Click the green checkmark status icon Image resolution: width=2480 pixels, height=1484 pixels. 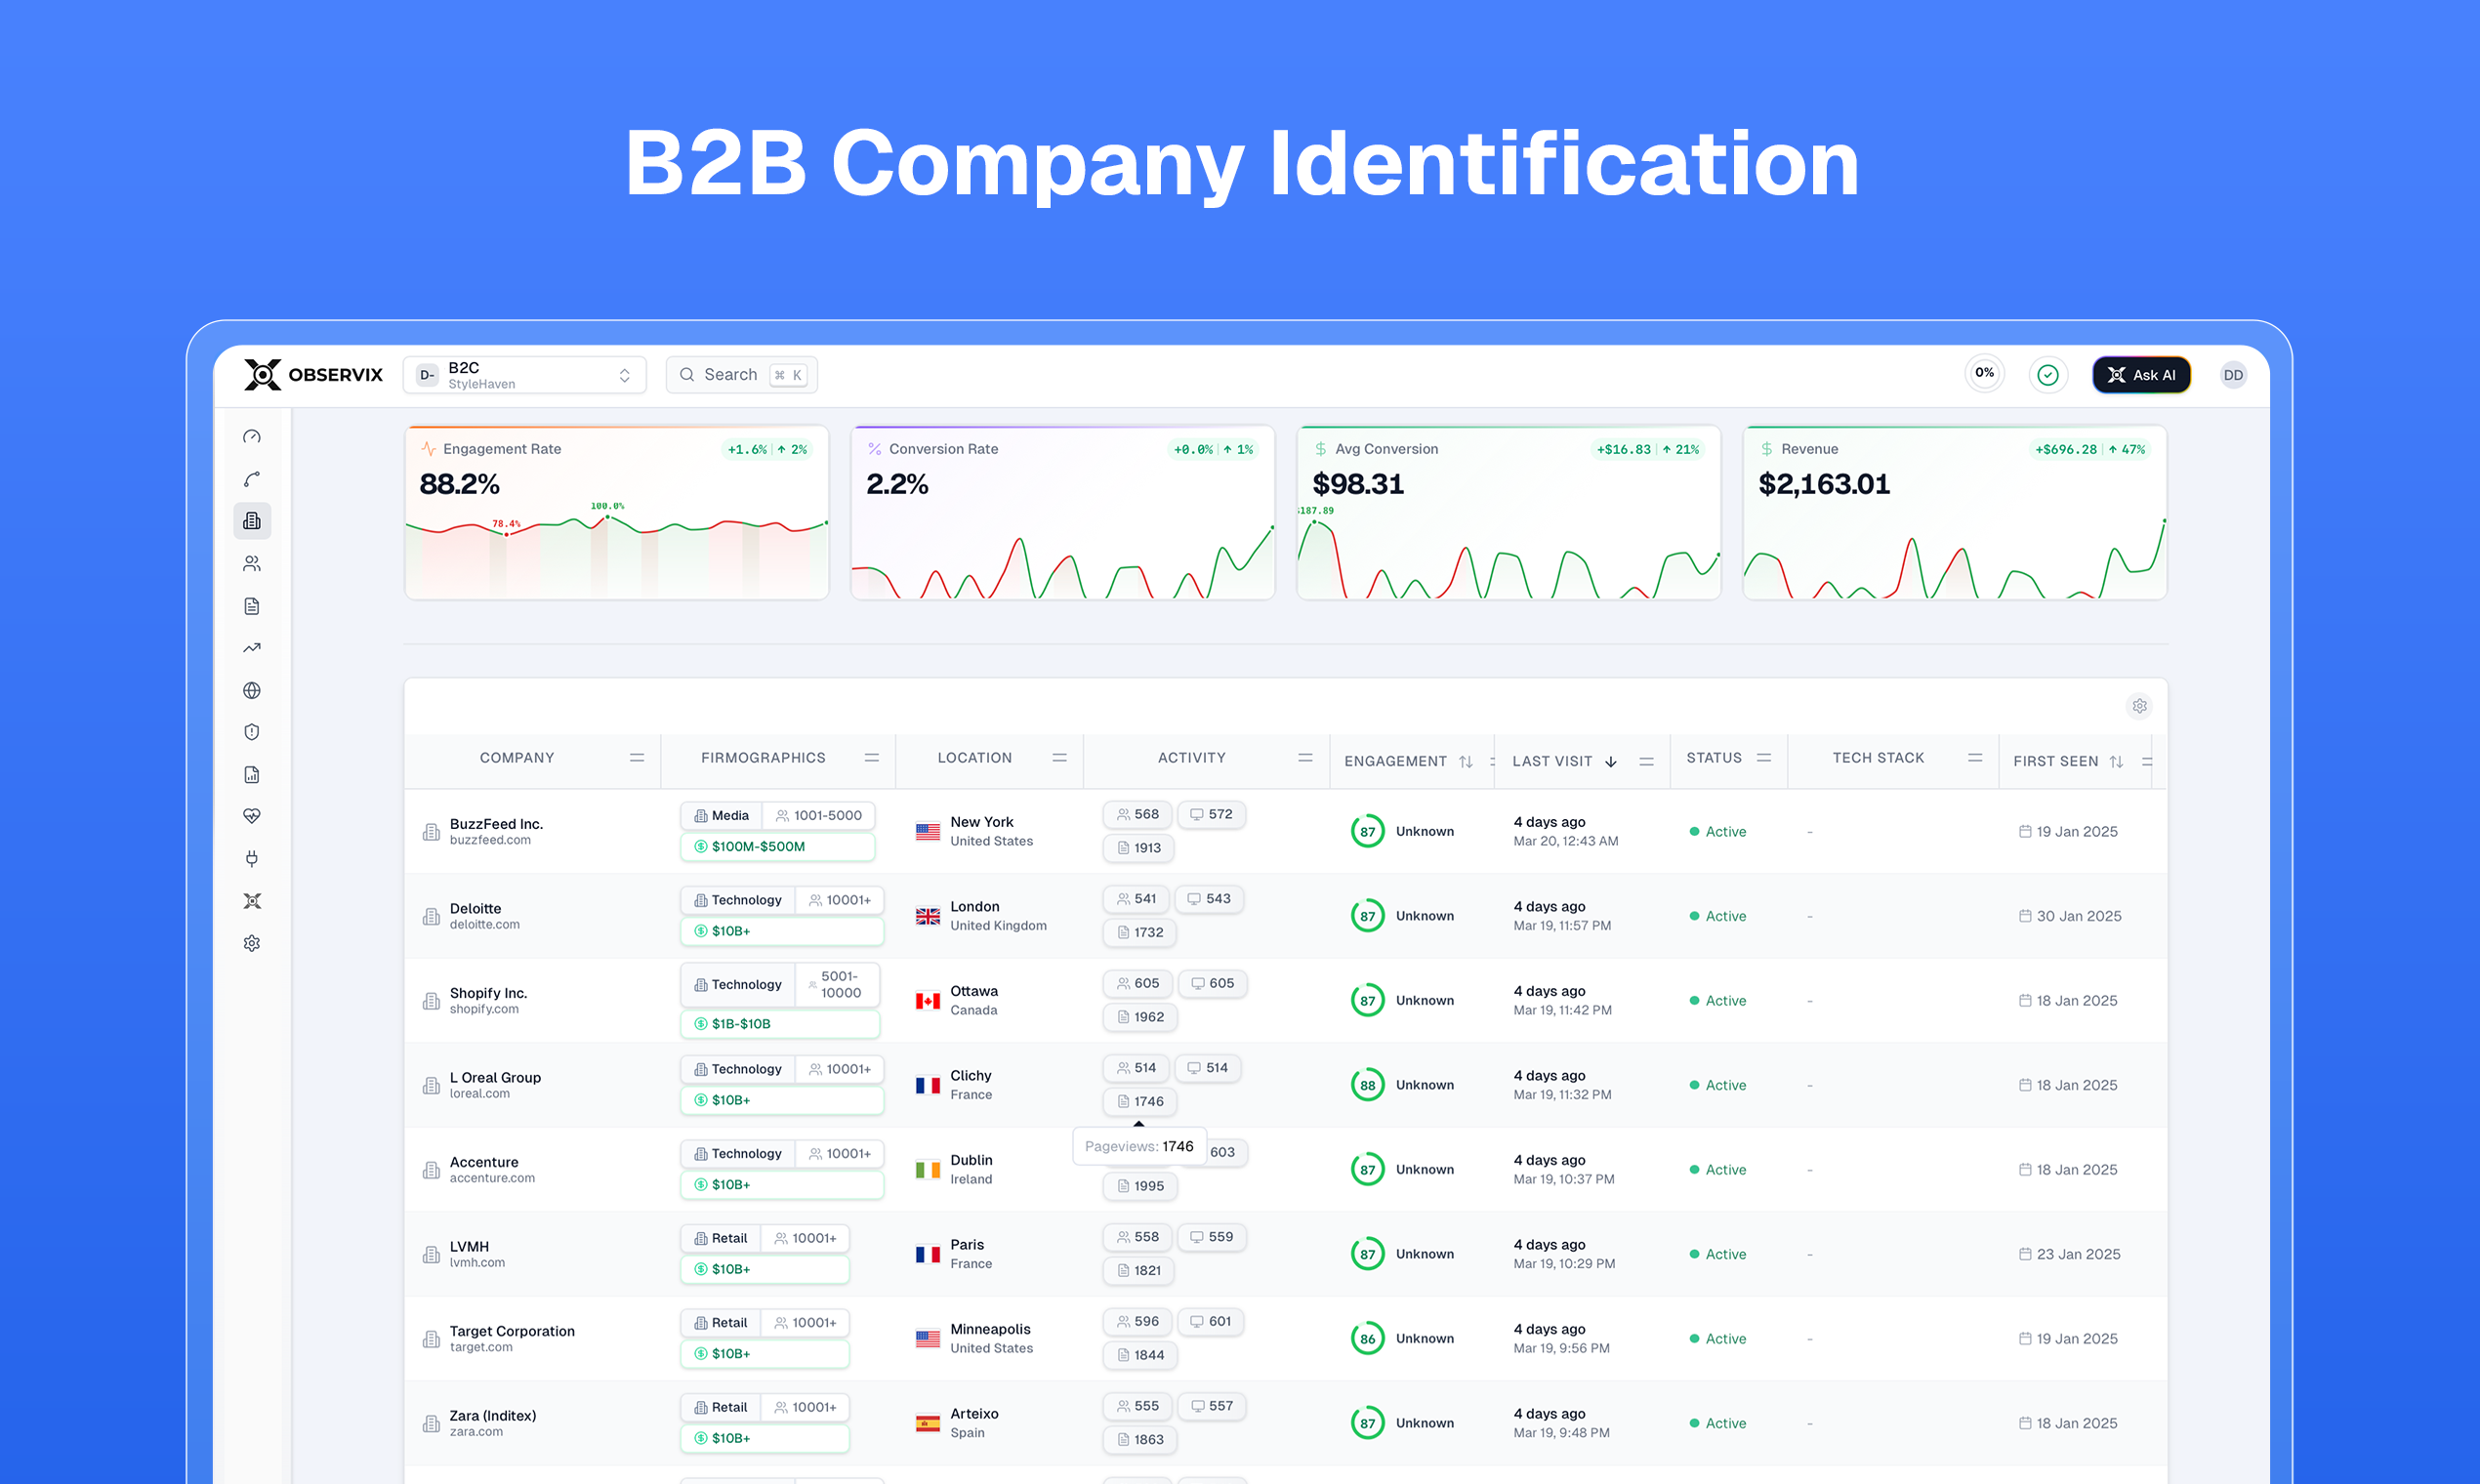2047,375
